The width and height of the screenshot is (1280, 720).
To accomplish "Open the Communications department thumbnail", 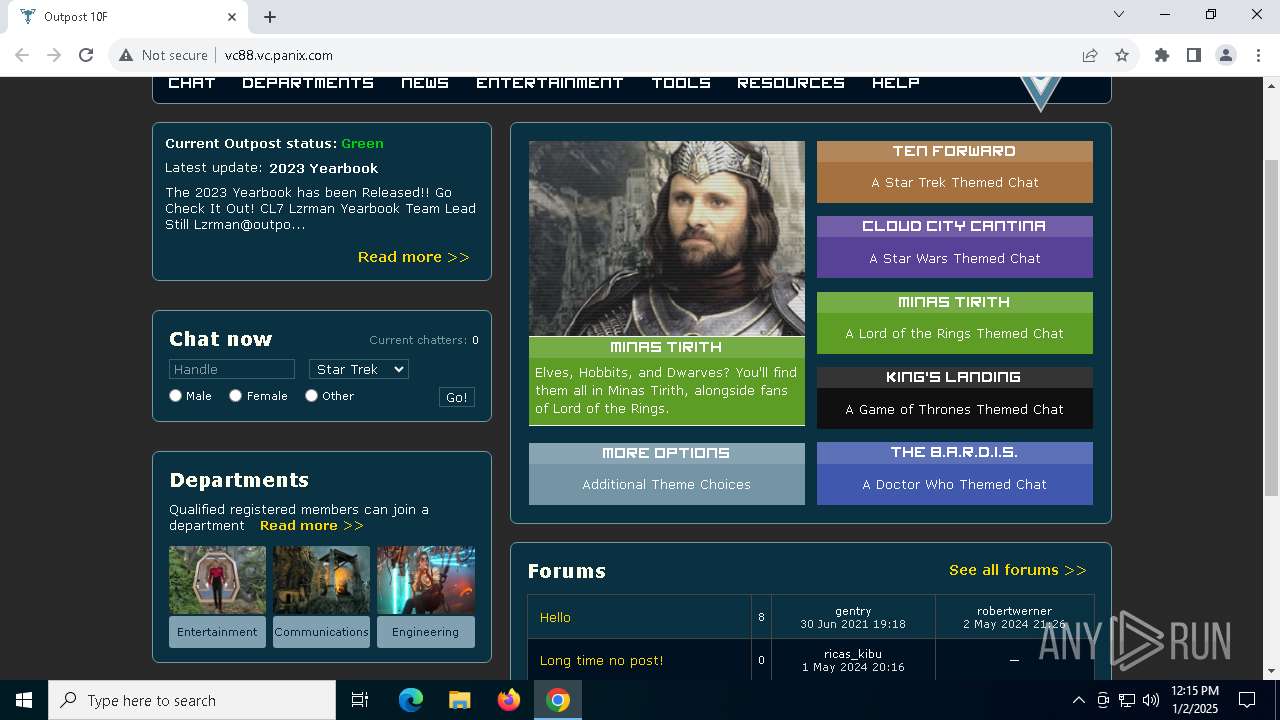I will (x=321, y=580).
